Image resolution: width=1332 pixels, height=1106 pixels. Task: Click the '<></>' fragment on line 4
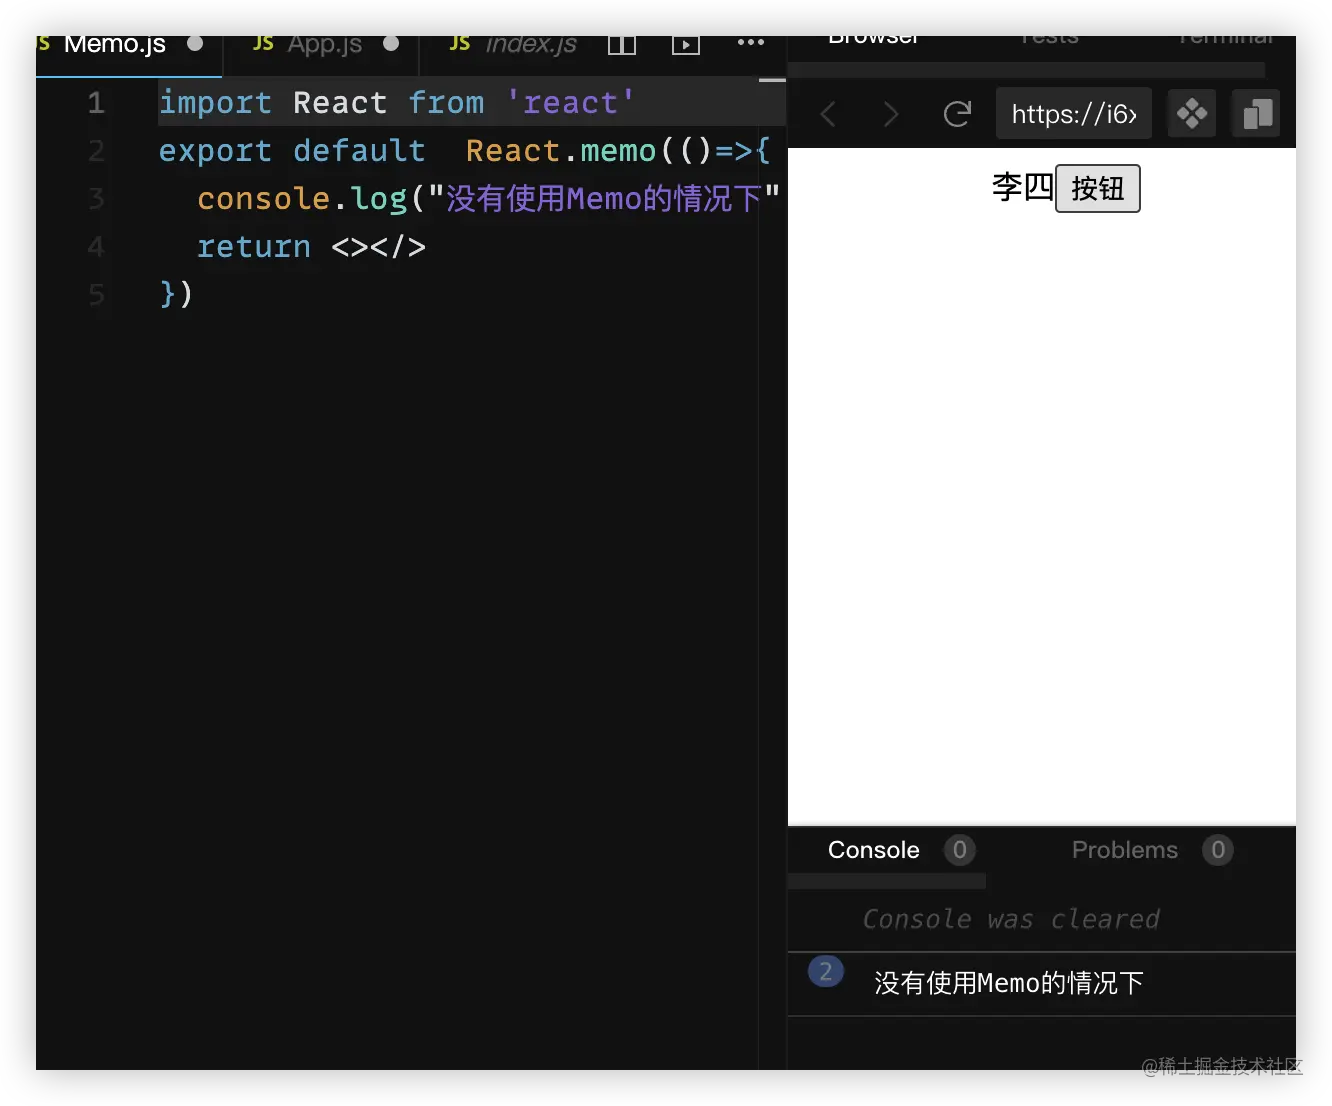pyautogui.click(x=379, y=247)
